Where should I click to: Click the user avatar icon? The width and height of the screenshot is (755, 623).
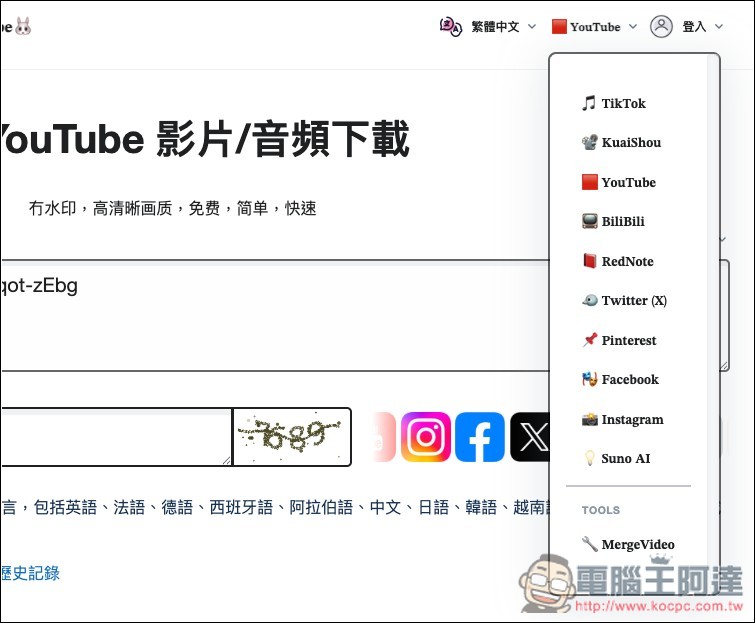[661, 26]
